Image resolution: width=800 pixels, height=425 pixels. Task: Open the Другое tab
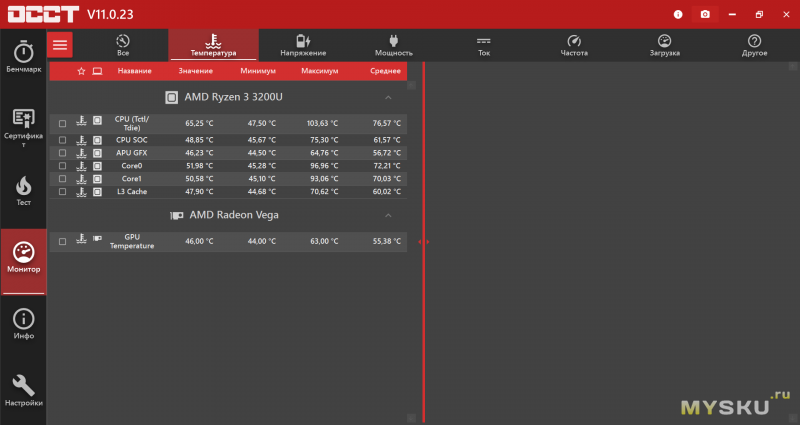tap(755, 45)
